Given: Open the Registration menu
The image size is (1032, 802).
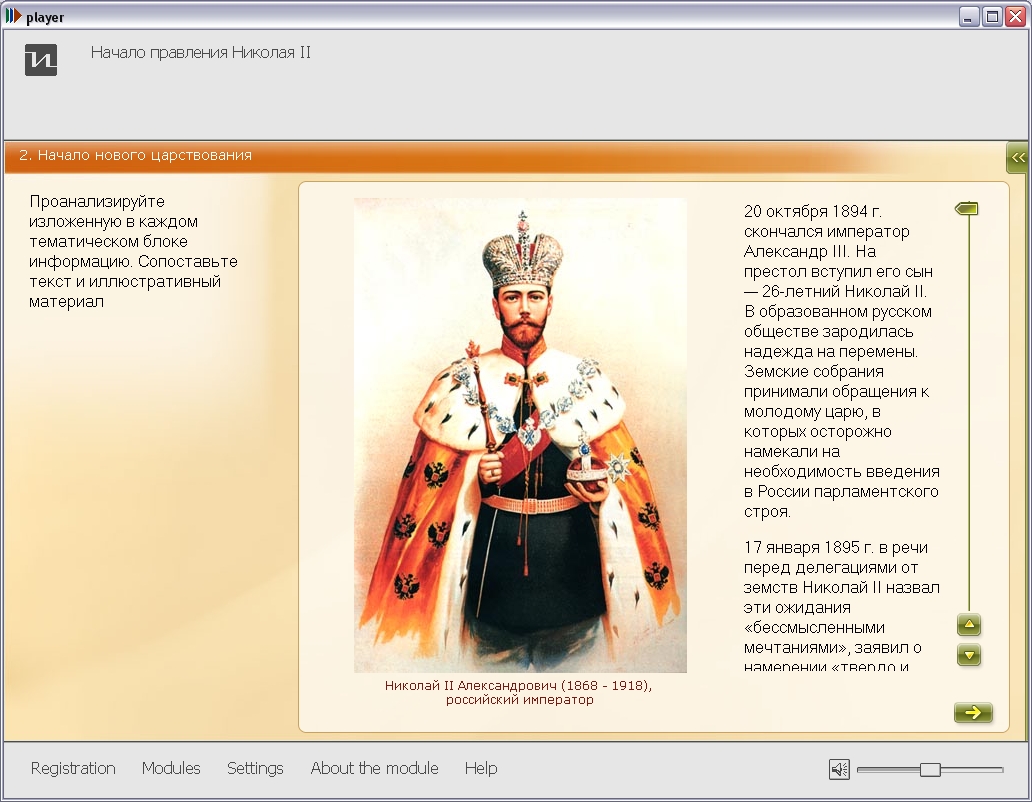Looking at the screenshot, I should (x=73, y=768).
